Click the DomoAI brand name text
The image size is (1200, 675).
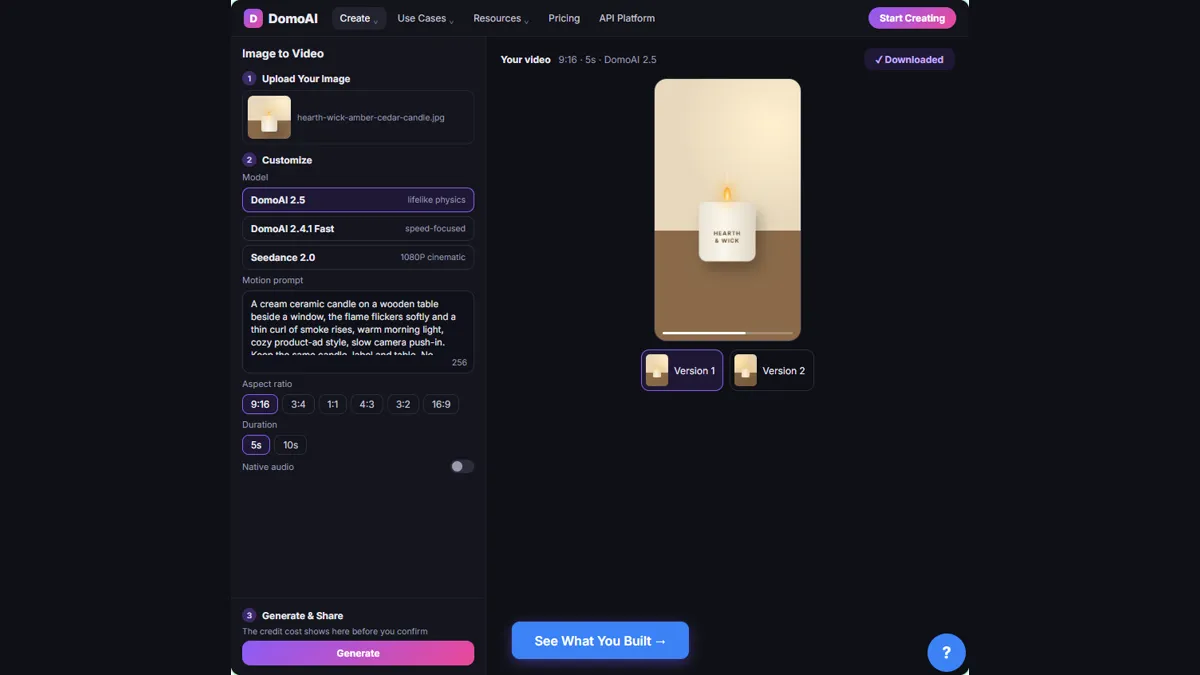pos(293,18)
